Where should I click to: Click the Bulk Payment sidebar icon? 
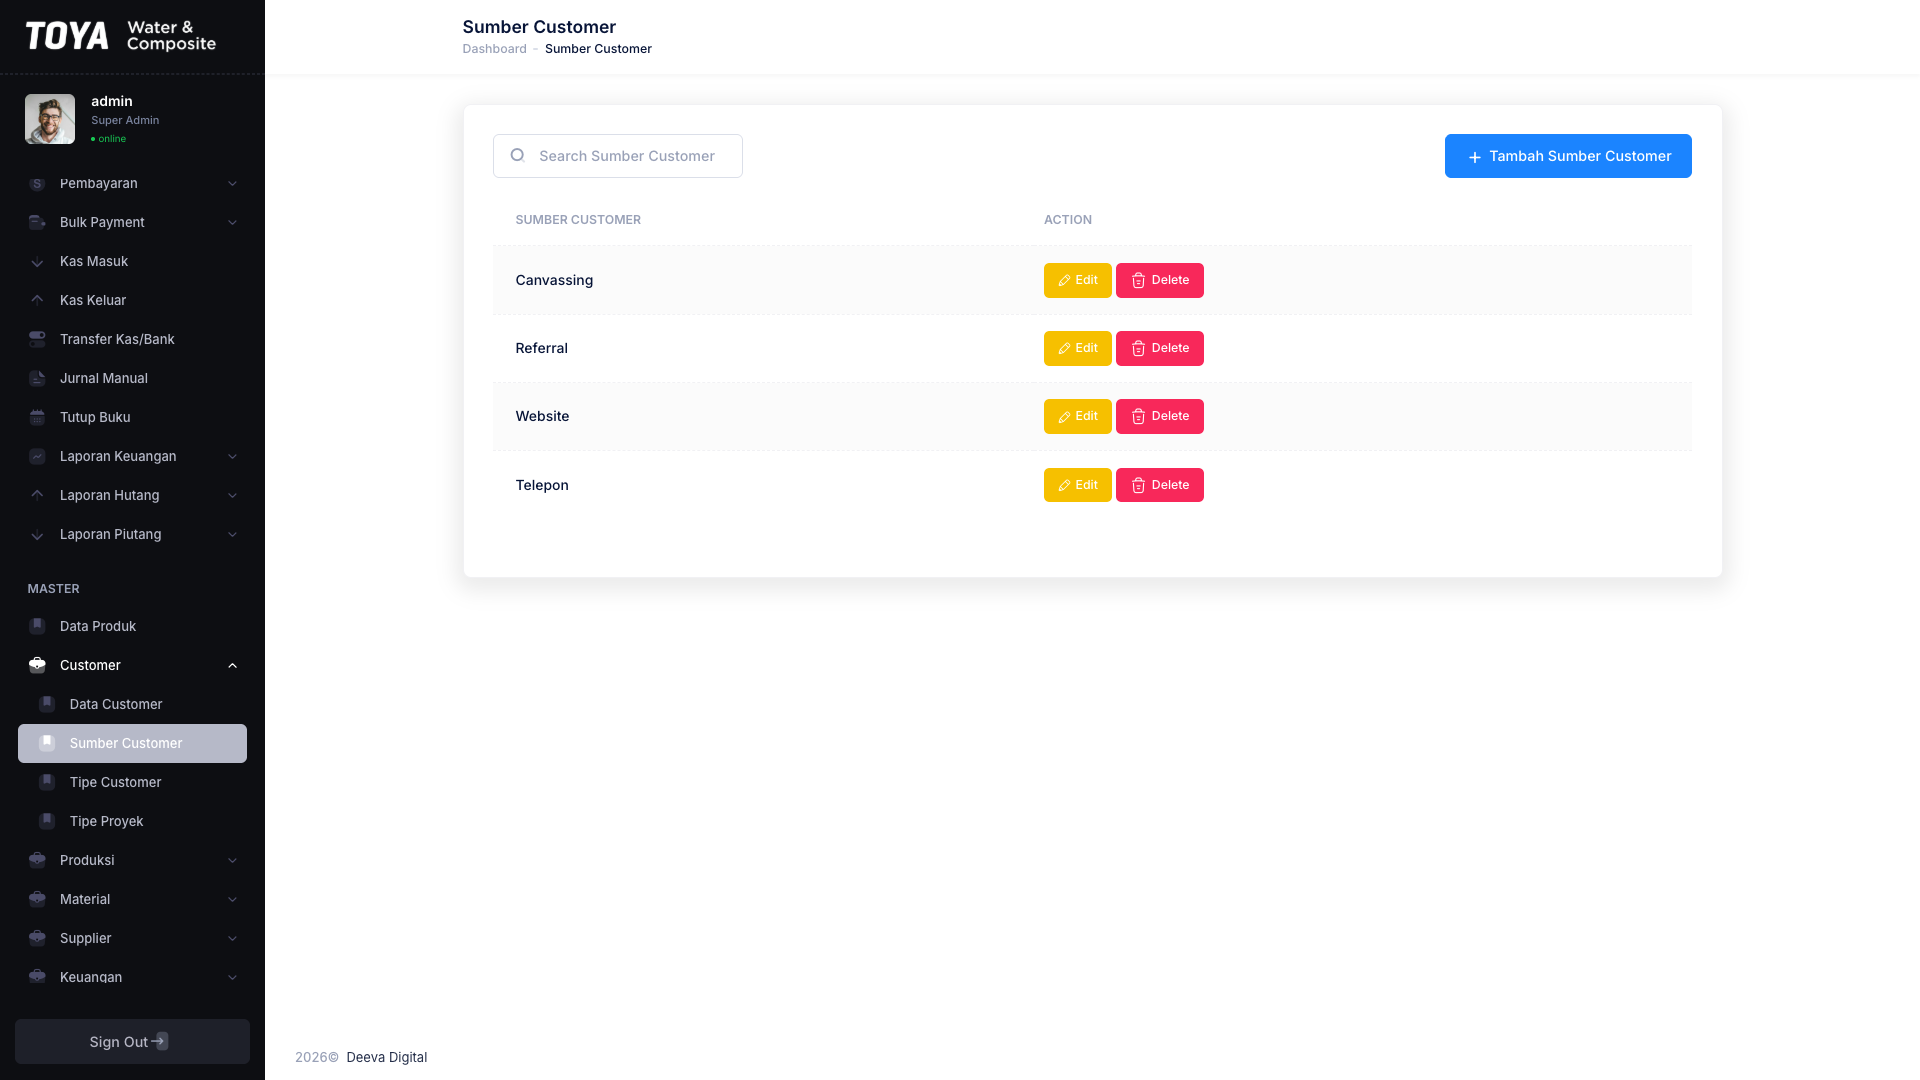click(37, 222)
